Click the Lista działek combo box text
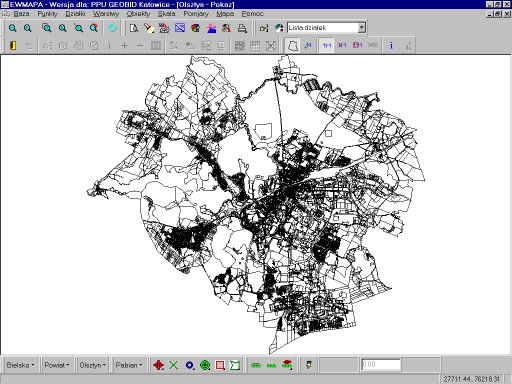Screen dimensions: 512x384 click(307, 28)
